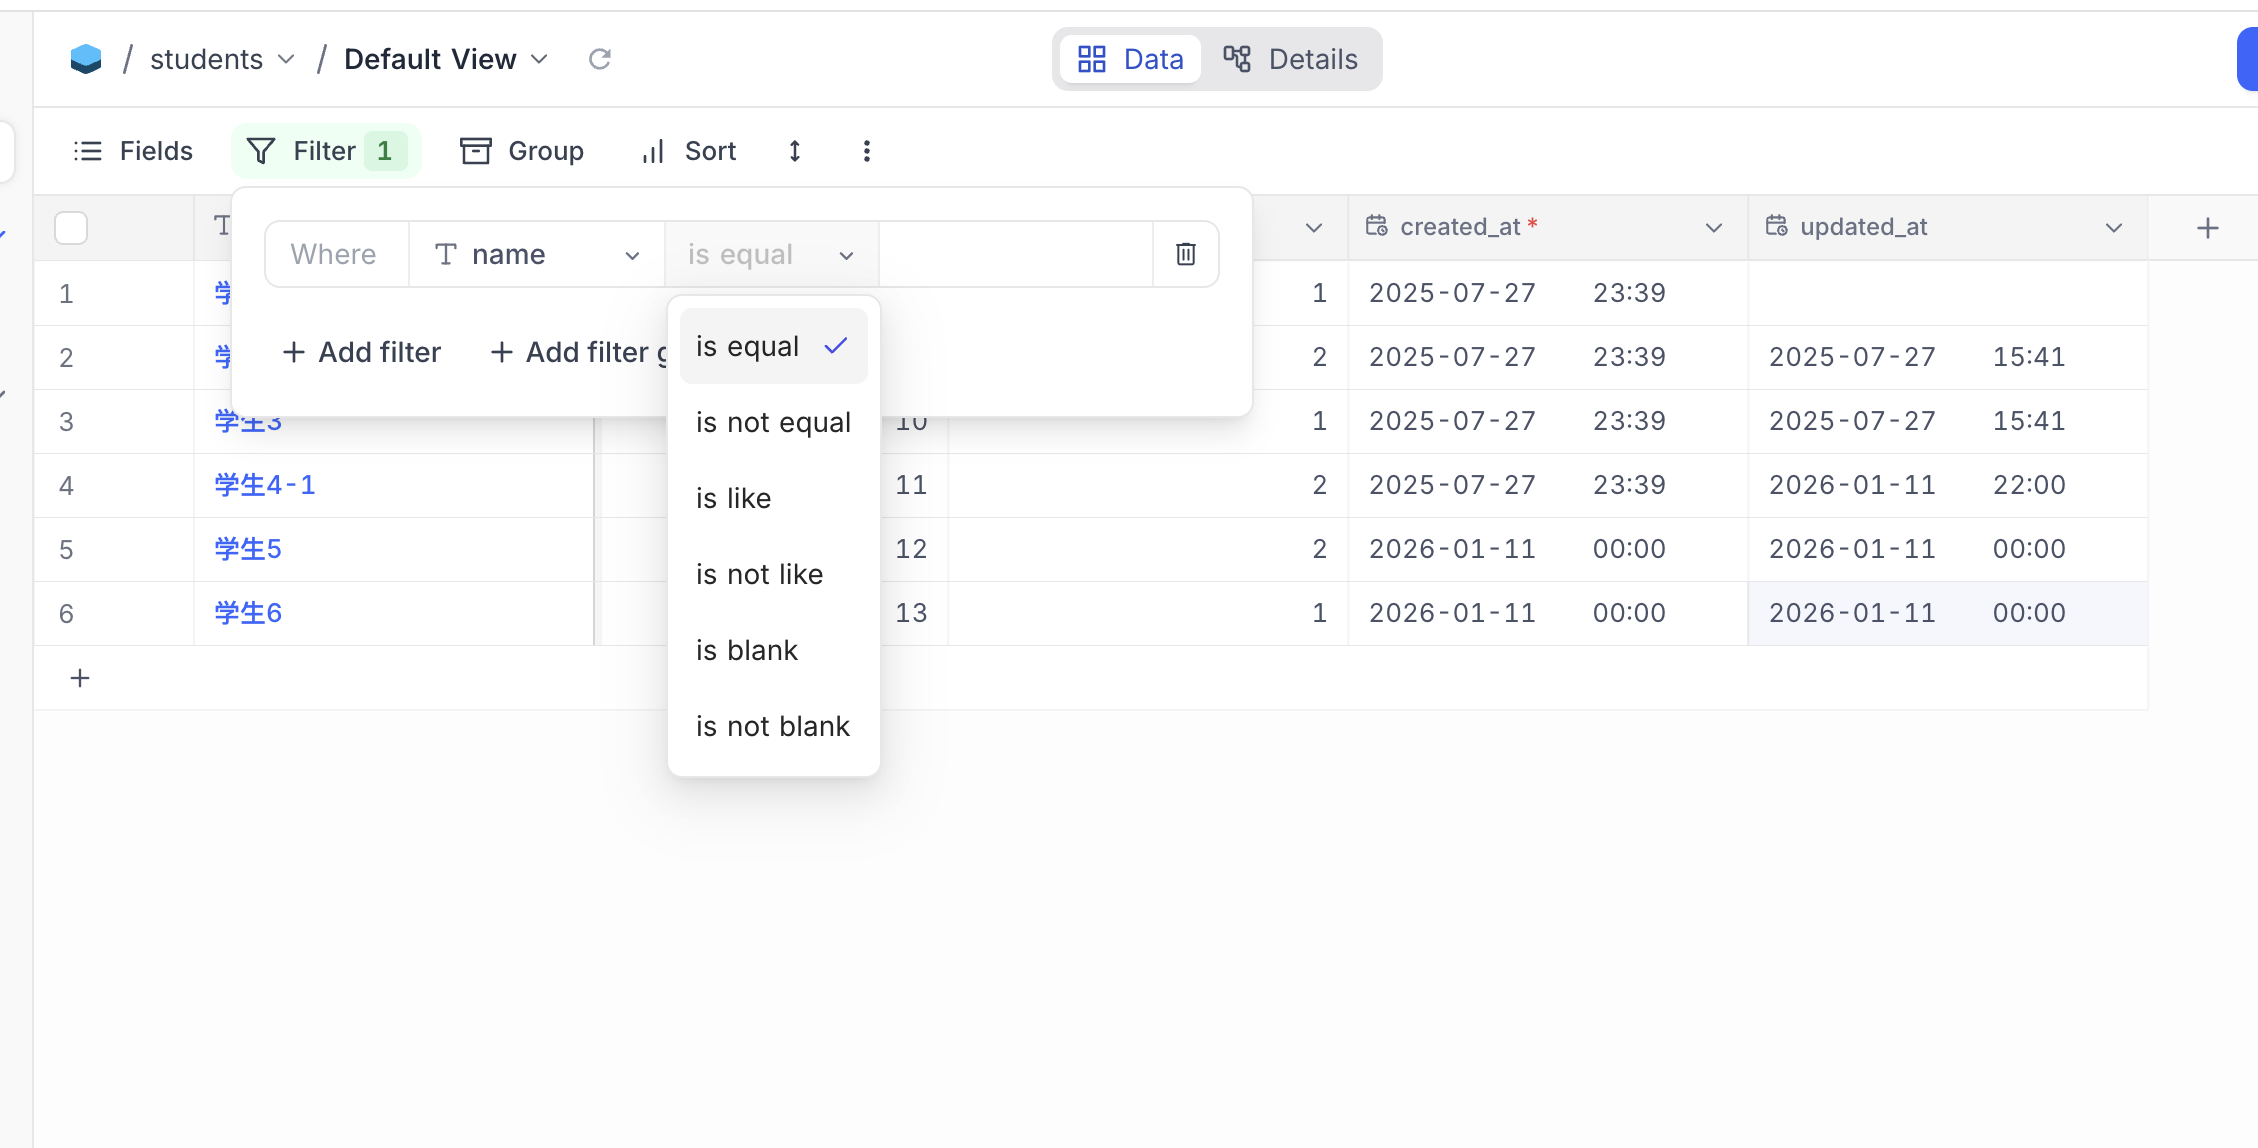
Task: Open the Sort options
Action: pos(689,151)
